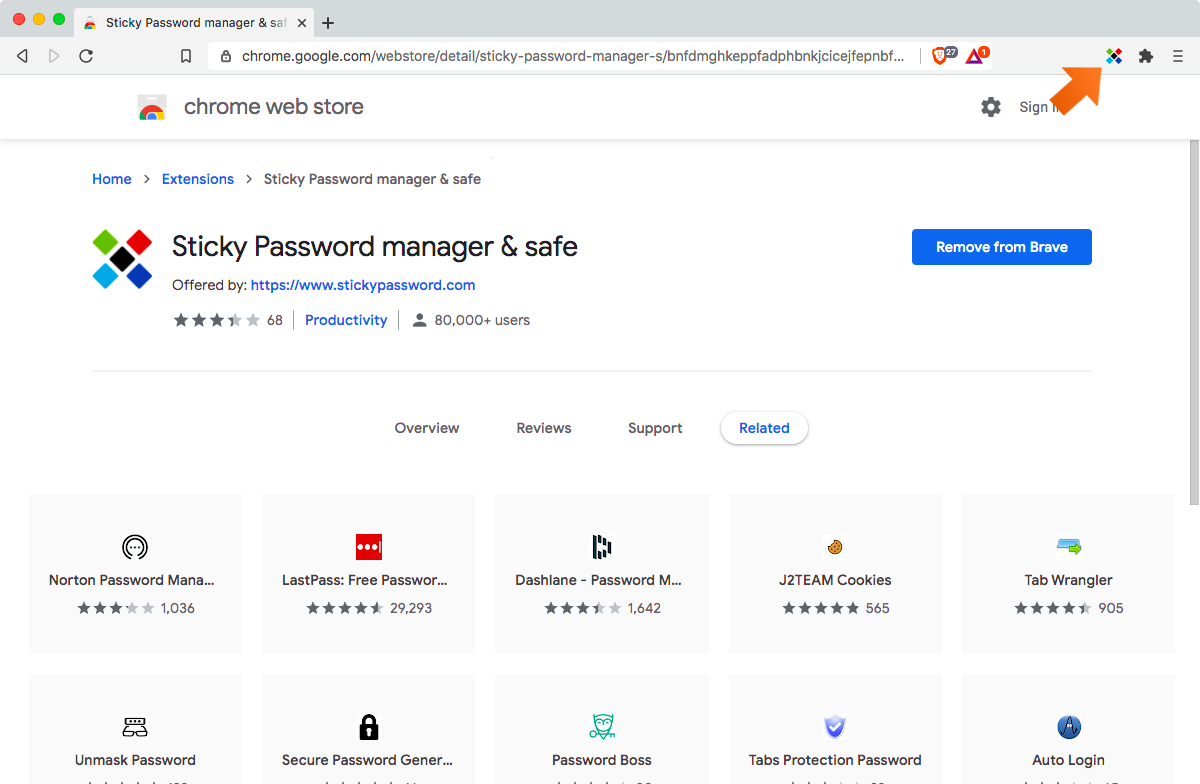Click the Sticky Password manager & safe heading

tap(375, 246)
